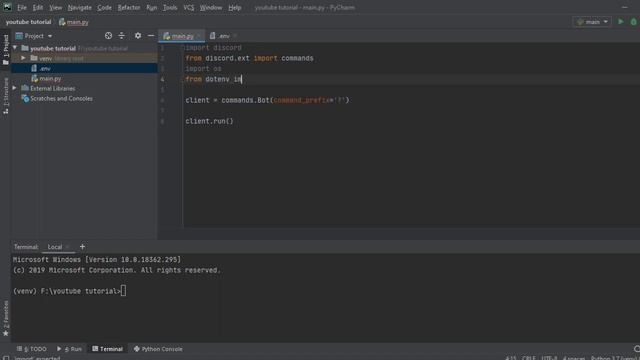Toggle the Structure tool window side tab
This screenshot has height=360, width=640.
(5, 96)
